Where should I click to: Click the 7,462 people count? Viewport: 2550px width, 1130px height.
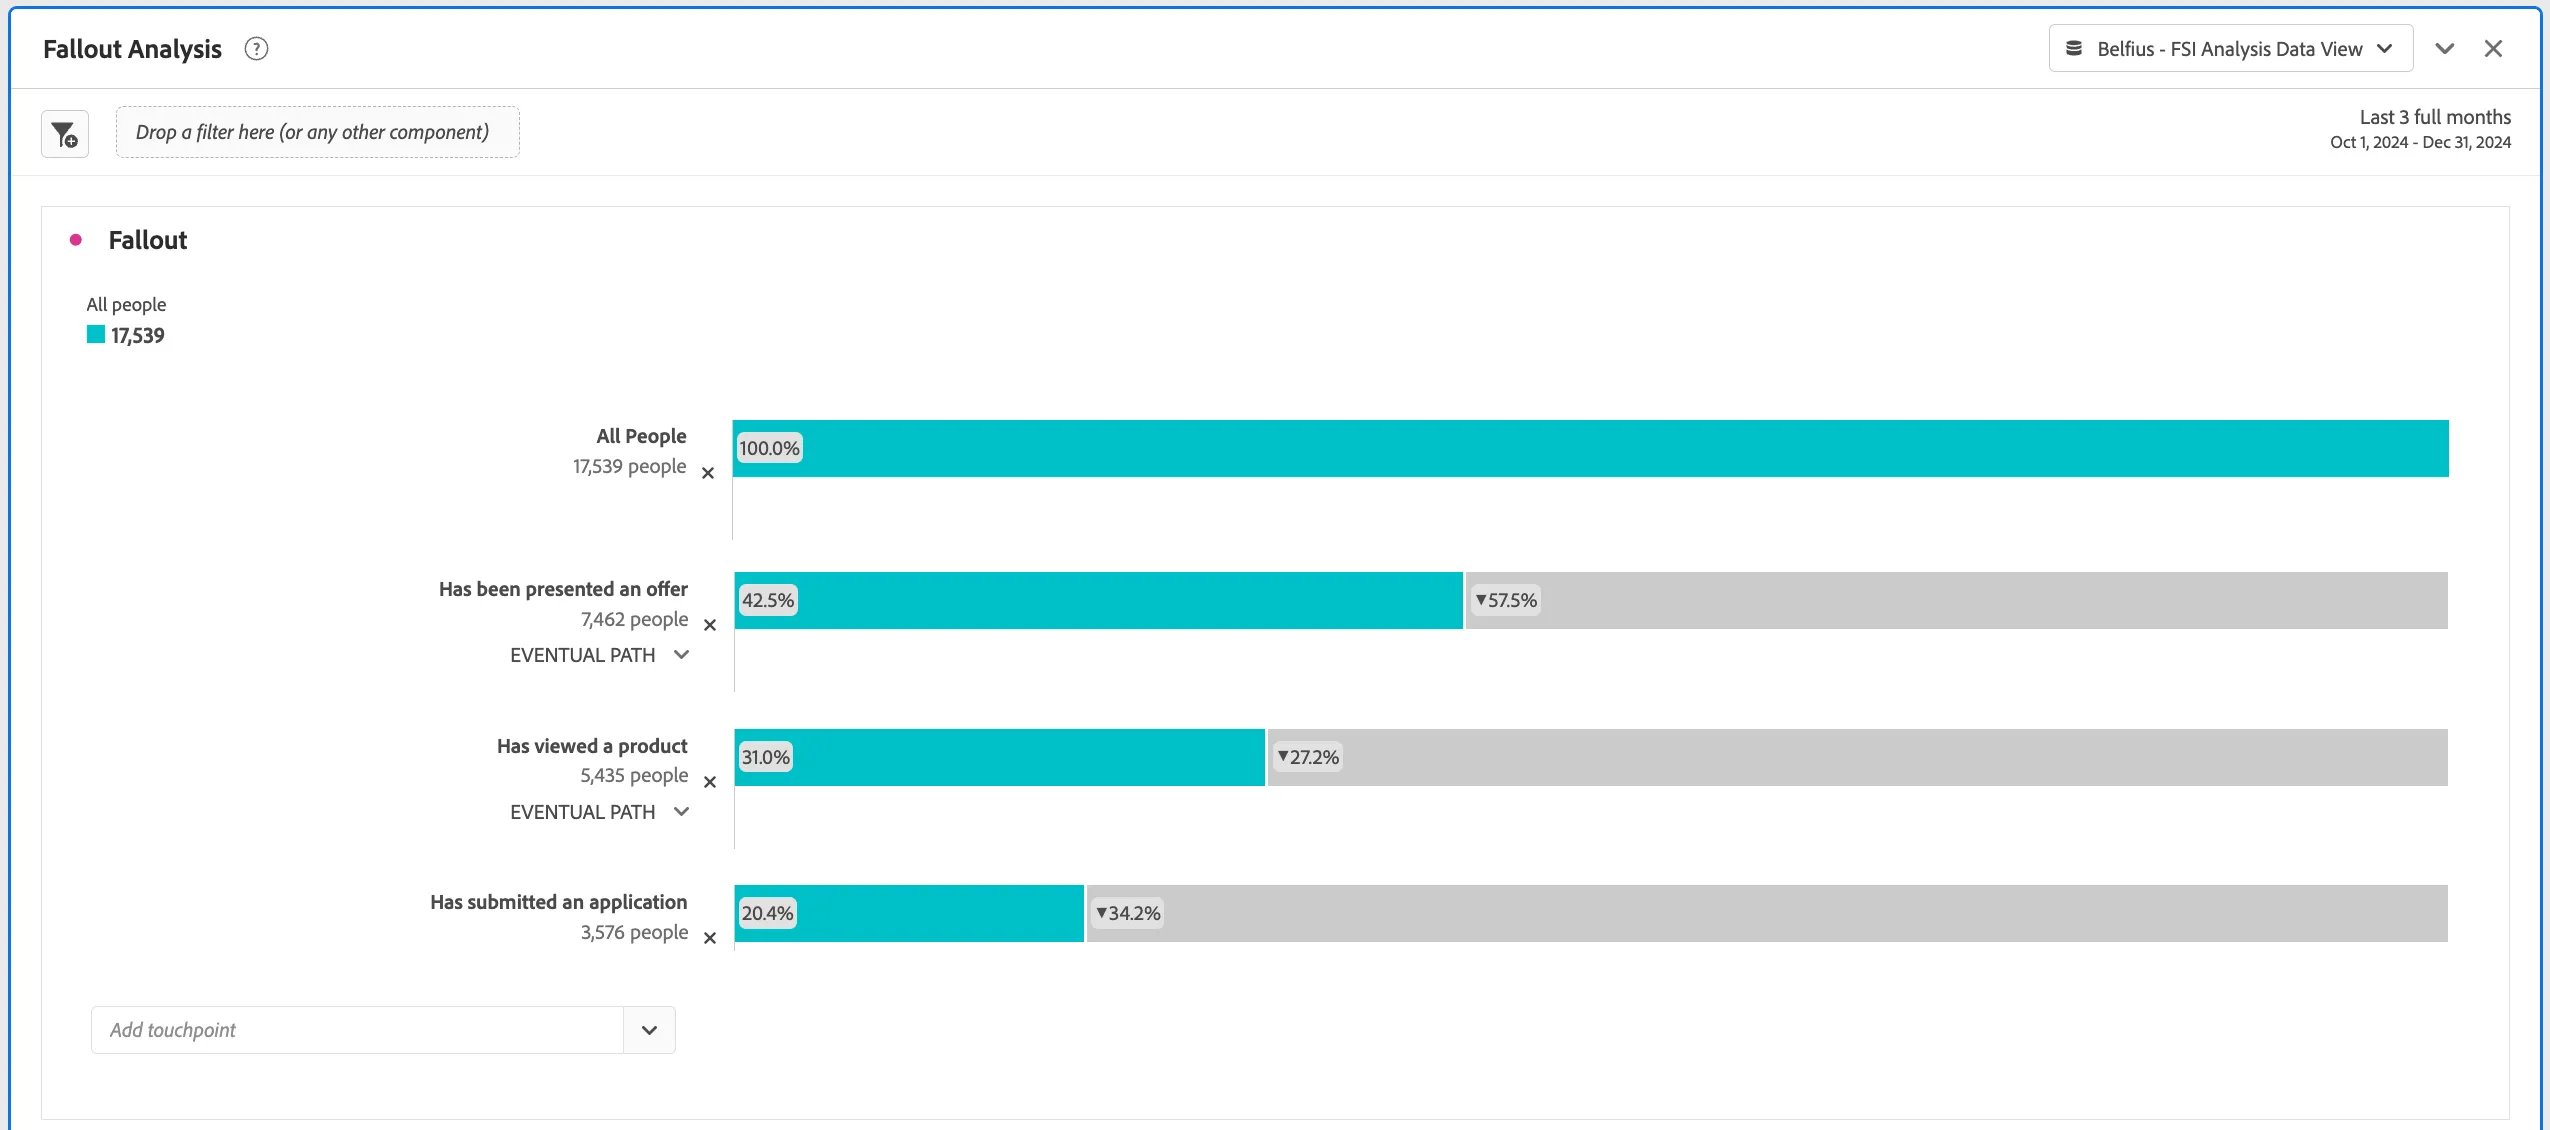pos(635,619)
